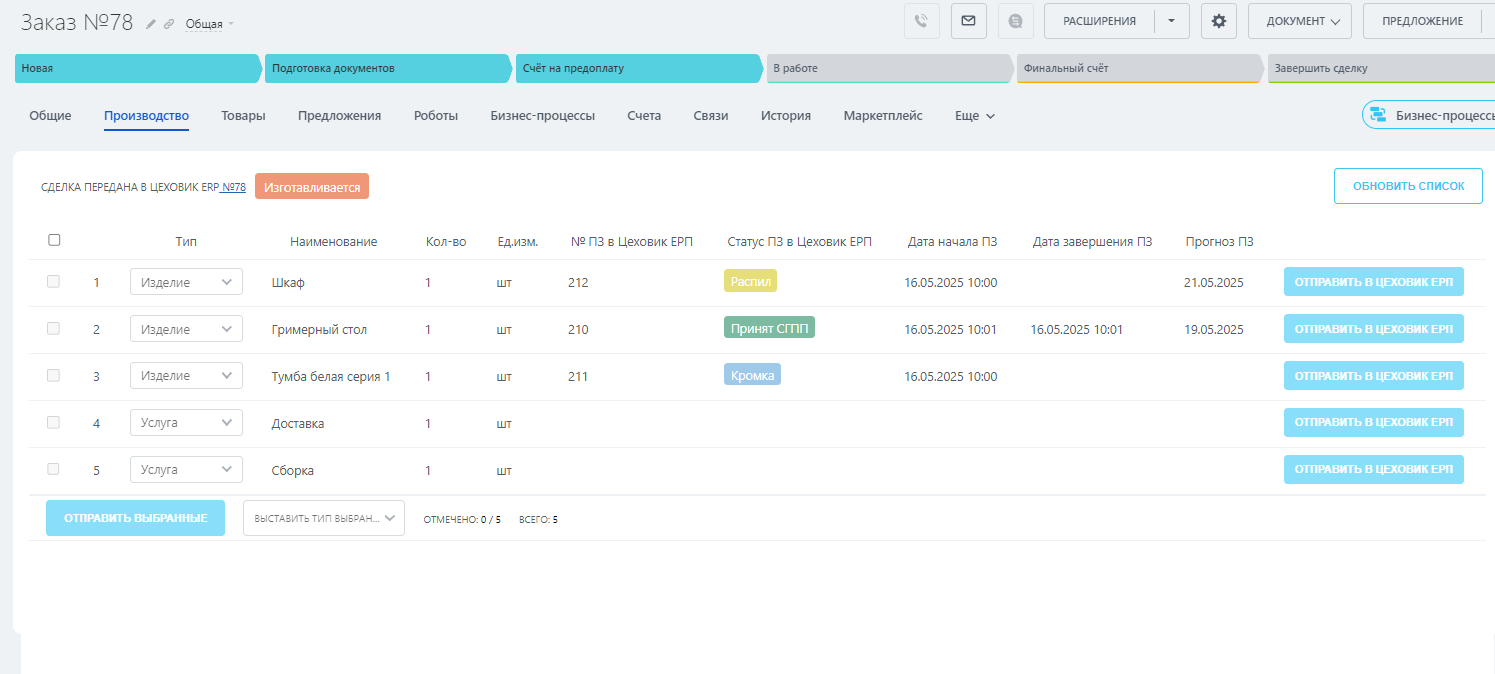Open settings with the gear icon
Image resolution: width=1495 pixels, height=674 pixels.
click(1218, 21)
